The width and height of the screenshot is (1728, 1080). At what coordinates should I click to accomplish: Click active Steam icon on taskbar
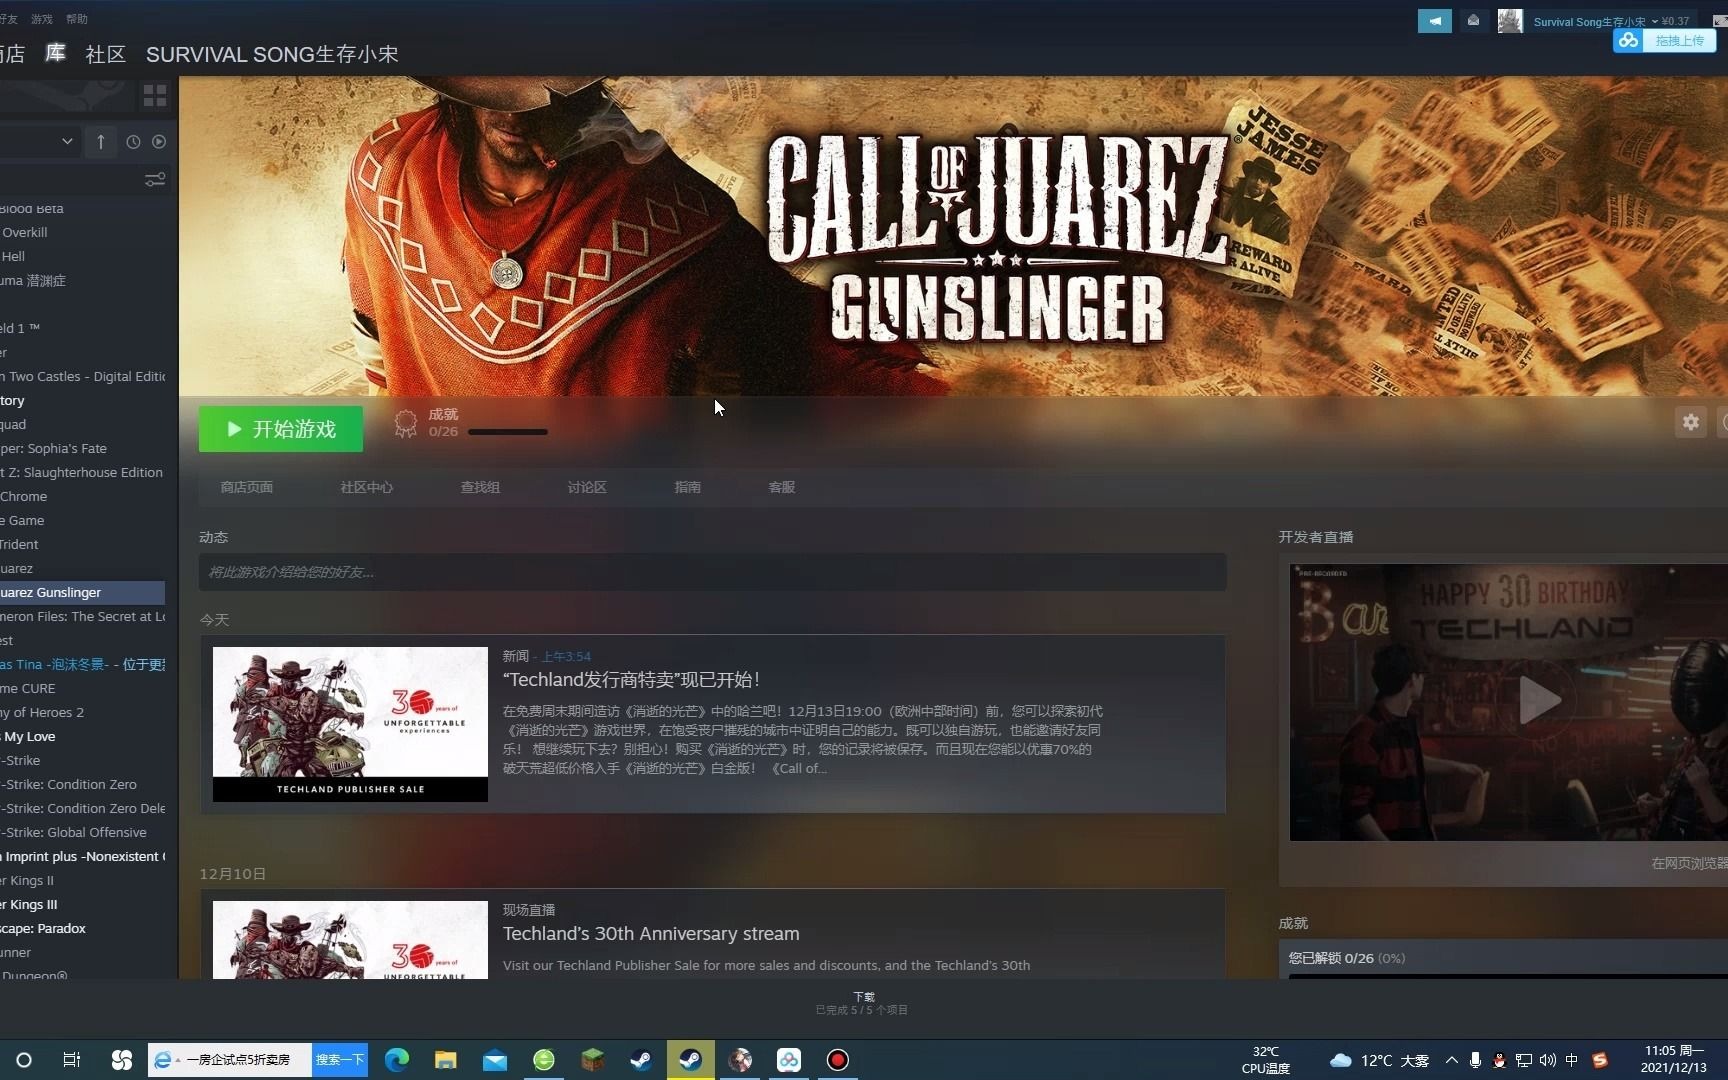point(690,1060)
